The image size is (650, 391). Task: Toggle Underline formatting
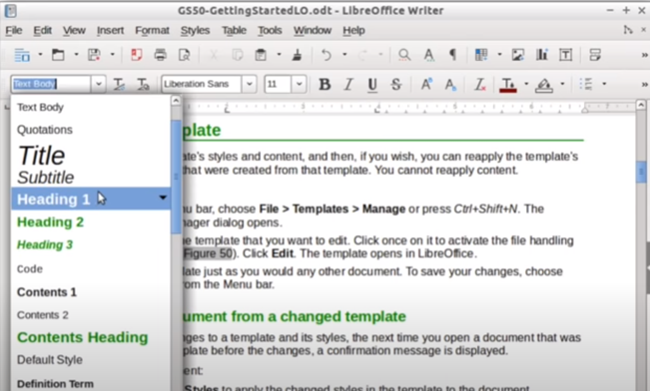pos(372,85)
